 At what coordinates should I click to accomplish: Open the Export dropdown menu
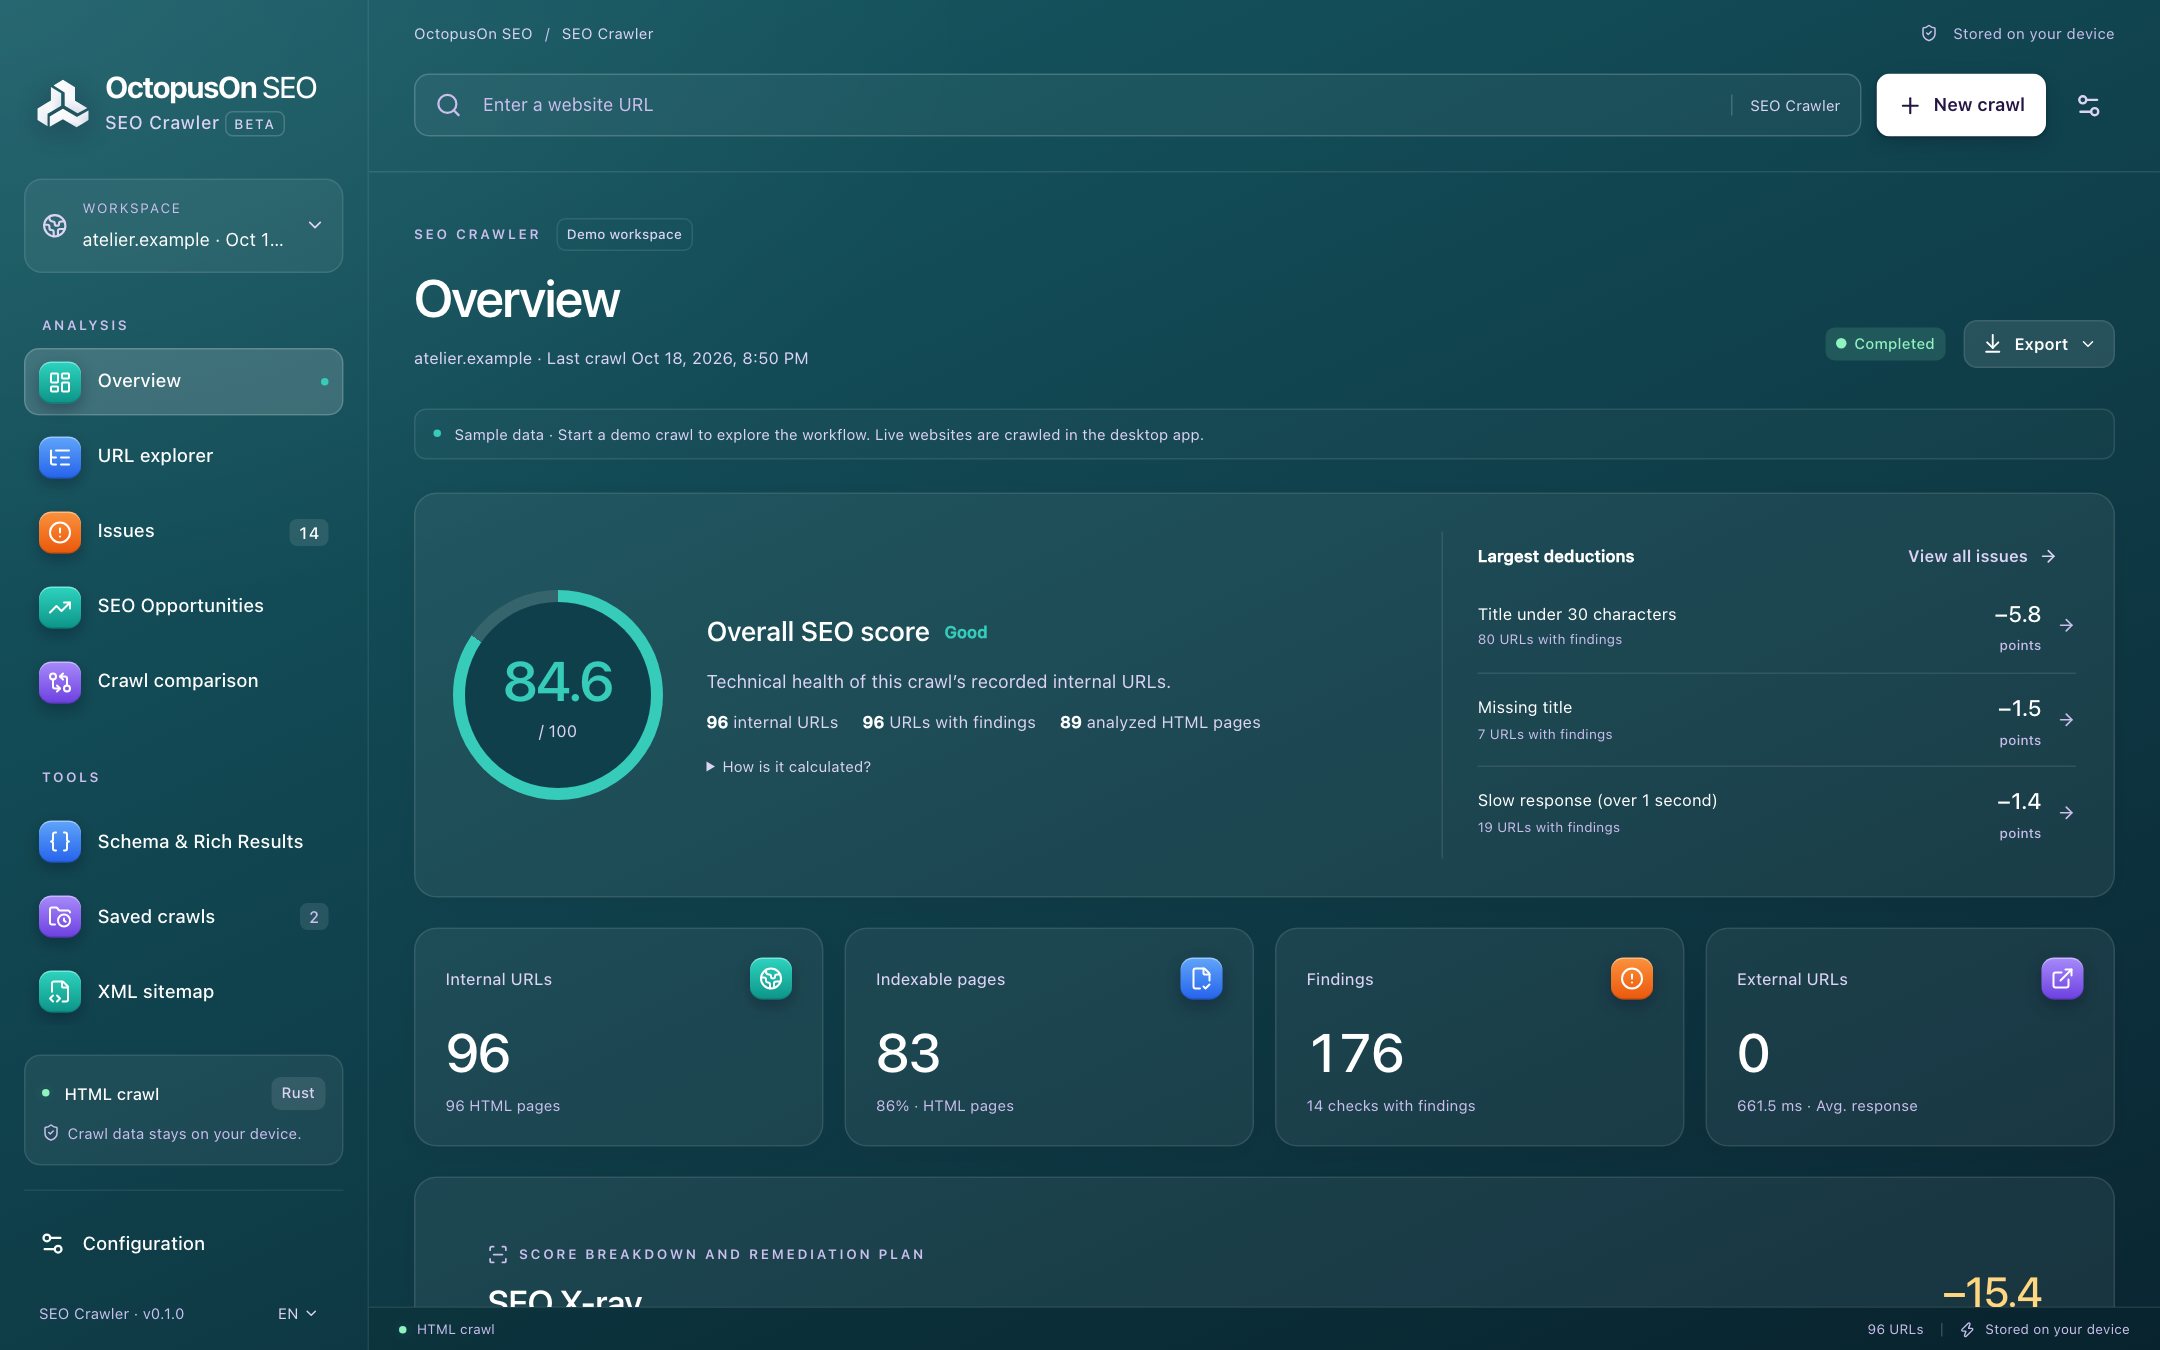2039,344
